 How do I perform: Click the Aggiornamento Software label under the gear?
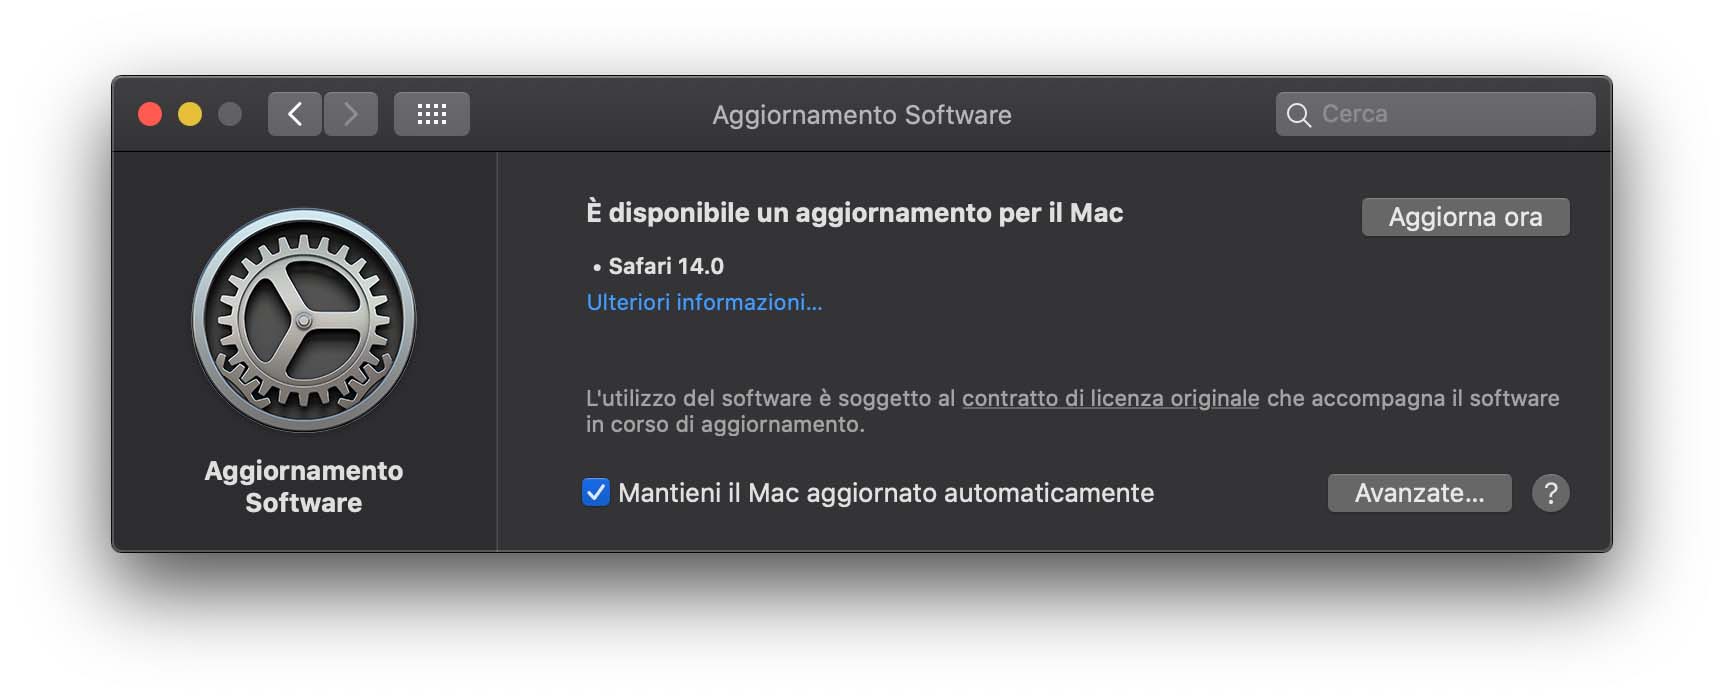[x=304, y=486]
